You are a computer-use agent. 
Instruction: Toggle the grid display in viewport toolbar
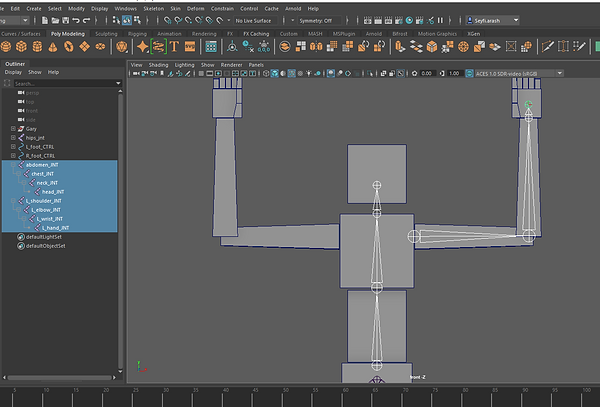[201, 73]
